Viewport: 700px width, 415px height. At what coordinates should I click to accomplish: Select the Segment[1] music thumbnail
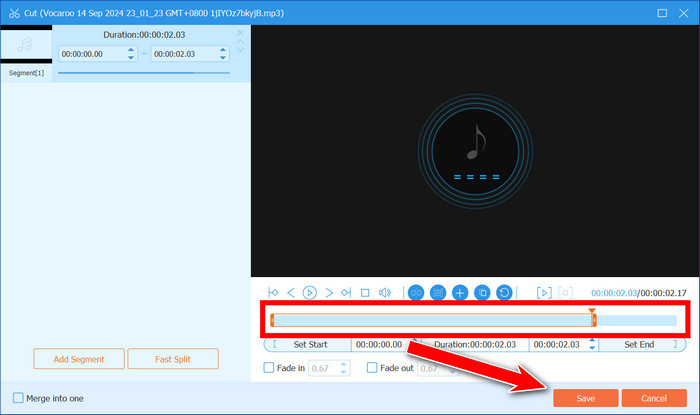click(x=26, y=45)
